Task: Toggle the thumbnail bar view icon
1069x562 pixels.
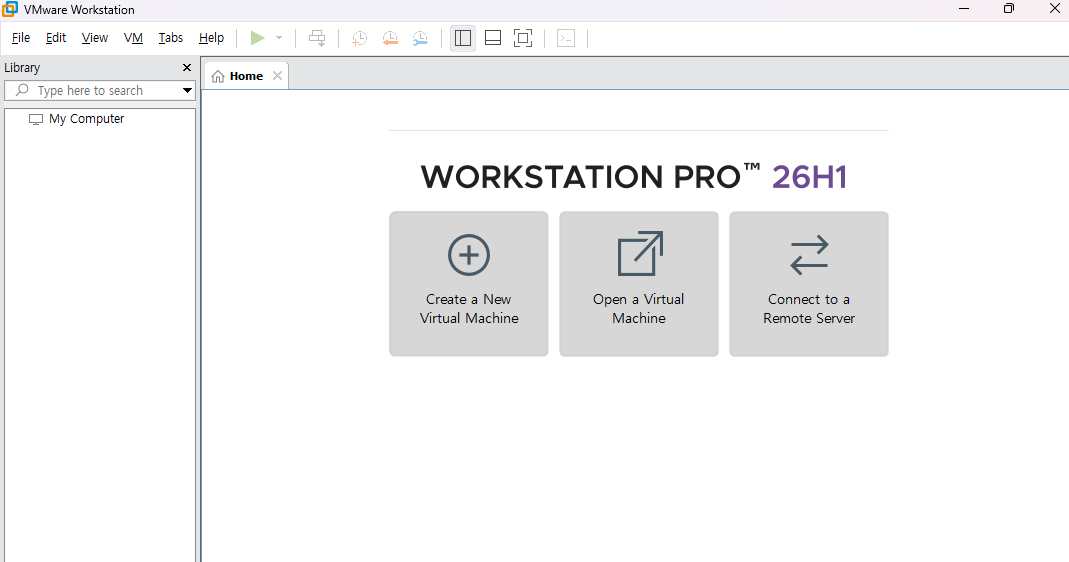Action: coord(493,38)
